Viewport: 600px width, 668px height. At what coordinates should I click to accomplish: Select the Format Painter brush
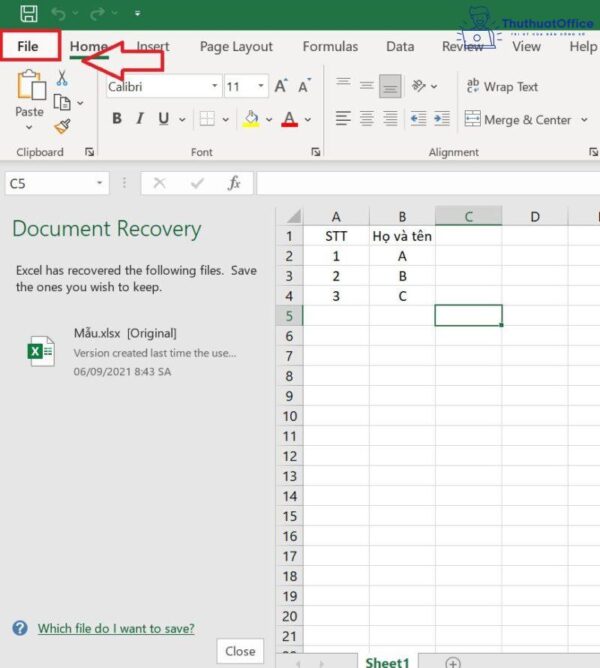(62, 127)
